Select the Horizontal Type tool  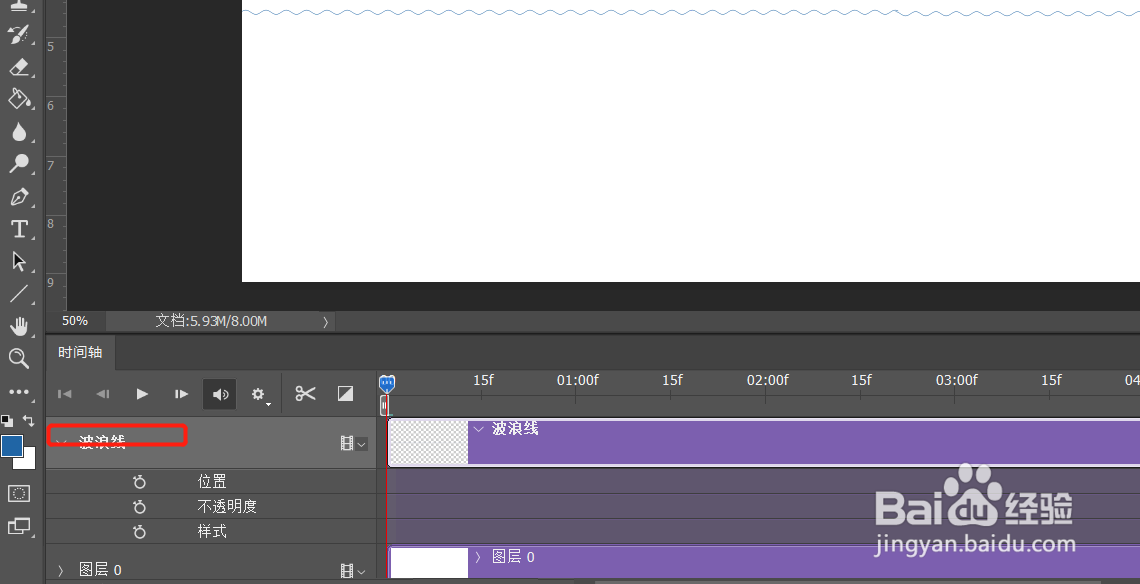pyautogui.click(x=19, y=229)
